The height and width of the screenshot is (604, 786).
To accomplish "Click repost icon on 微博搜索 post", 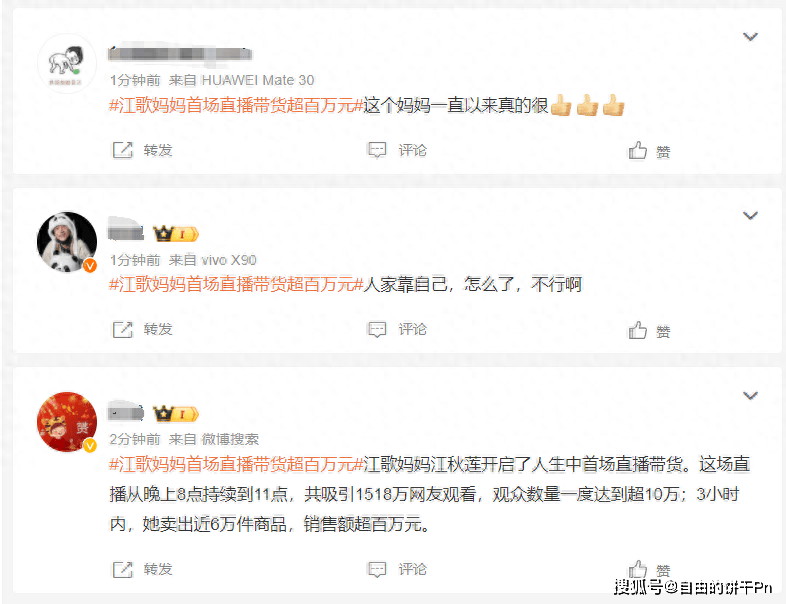I will point(123,569).
